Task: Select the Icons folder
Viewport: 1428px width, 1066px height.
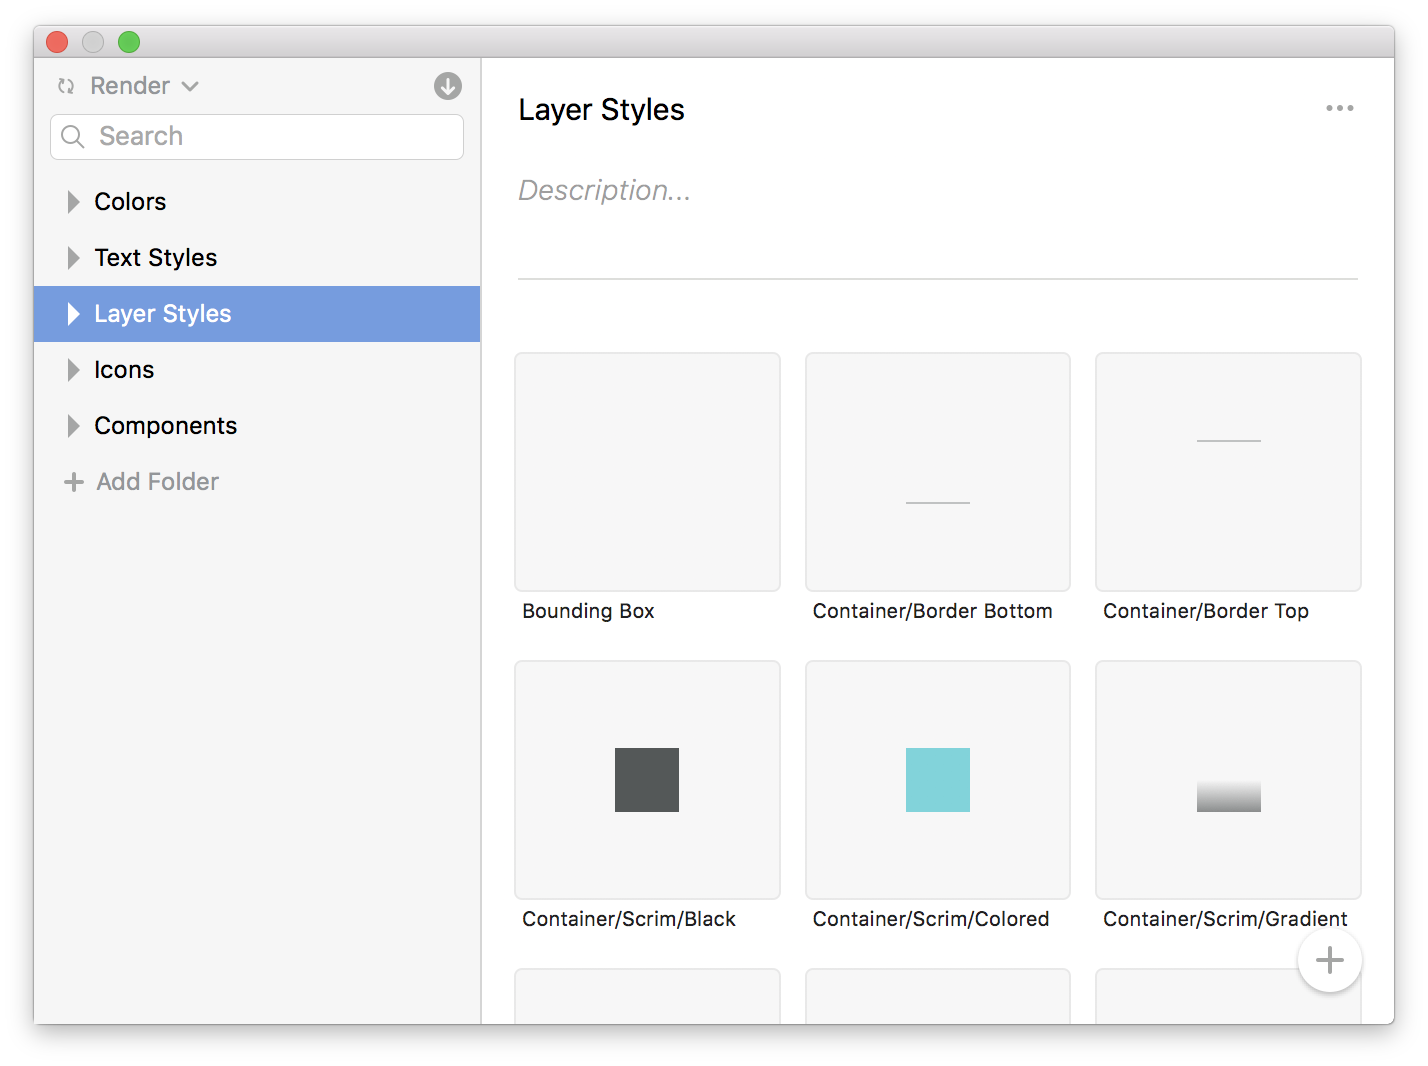Action: [x=257, y=370]
